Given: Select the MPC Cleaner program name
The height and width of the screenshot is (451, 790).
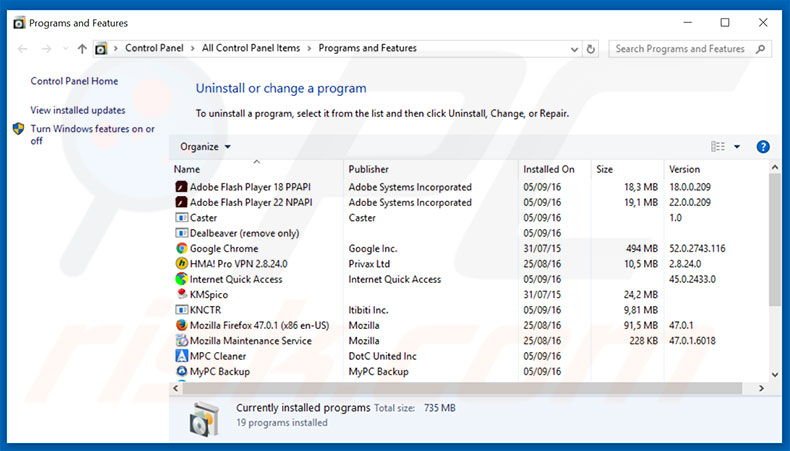Looking at the screenshot, I should (218, 356).
